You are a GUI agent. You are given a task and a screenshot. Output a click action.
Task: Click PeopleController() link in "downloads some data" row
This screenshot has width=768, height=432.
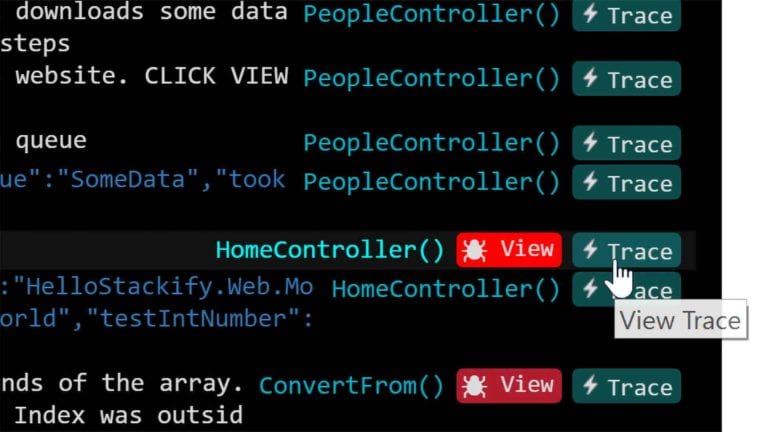432,14
